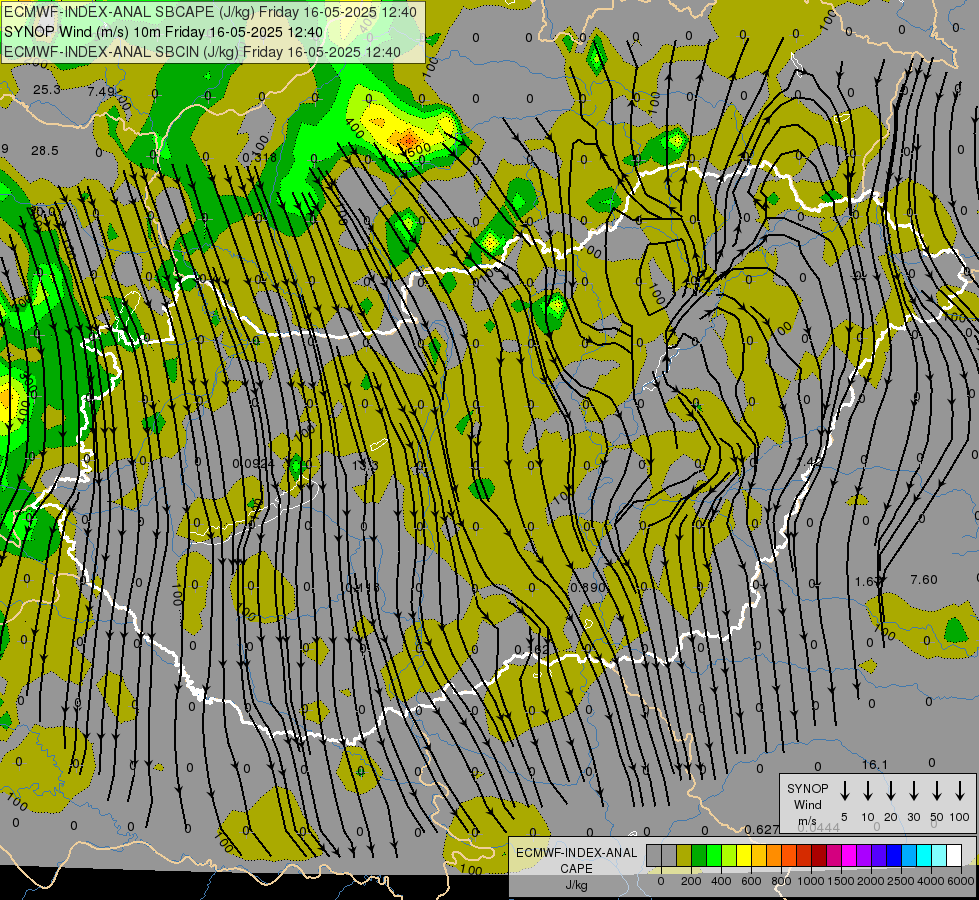The image size is (979, 900).
Task: Click the cyan legend swatch near 4000
Action: click(x=925, y=855)
